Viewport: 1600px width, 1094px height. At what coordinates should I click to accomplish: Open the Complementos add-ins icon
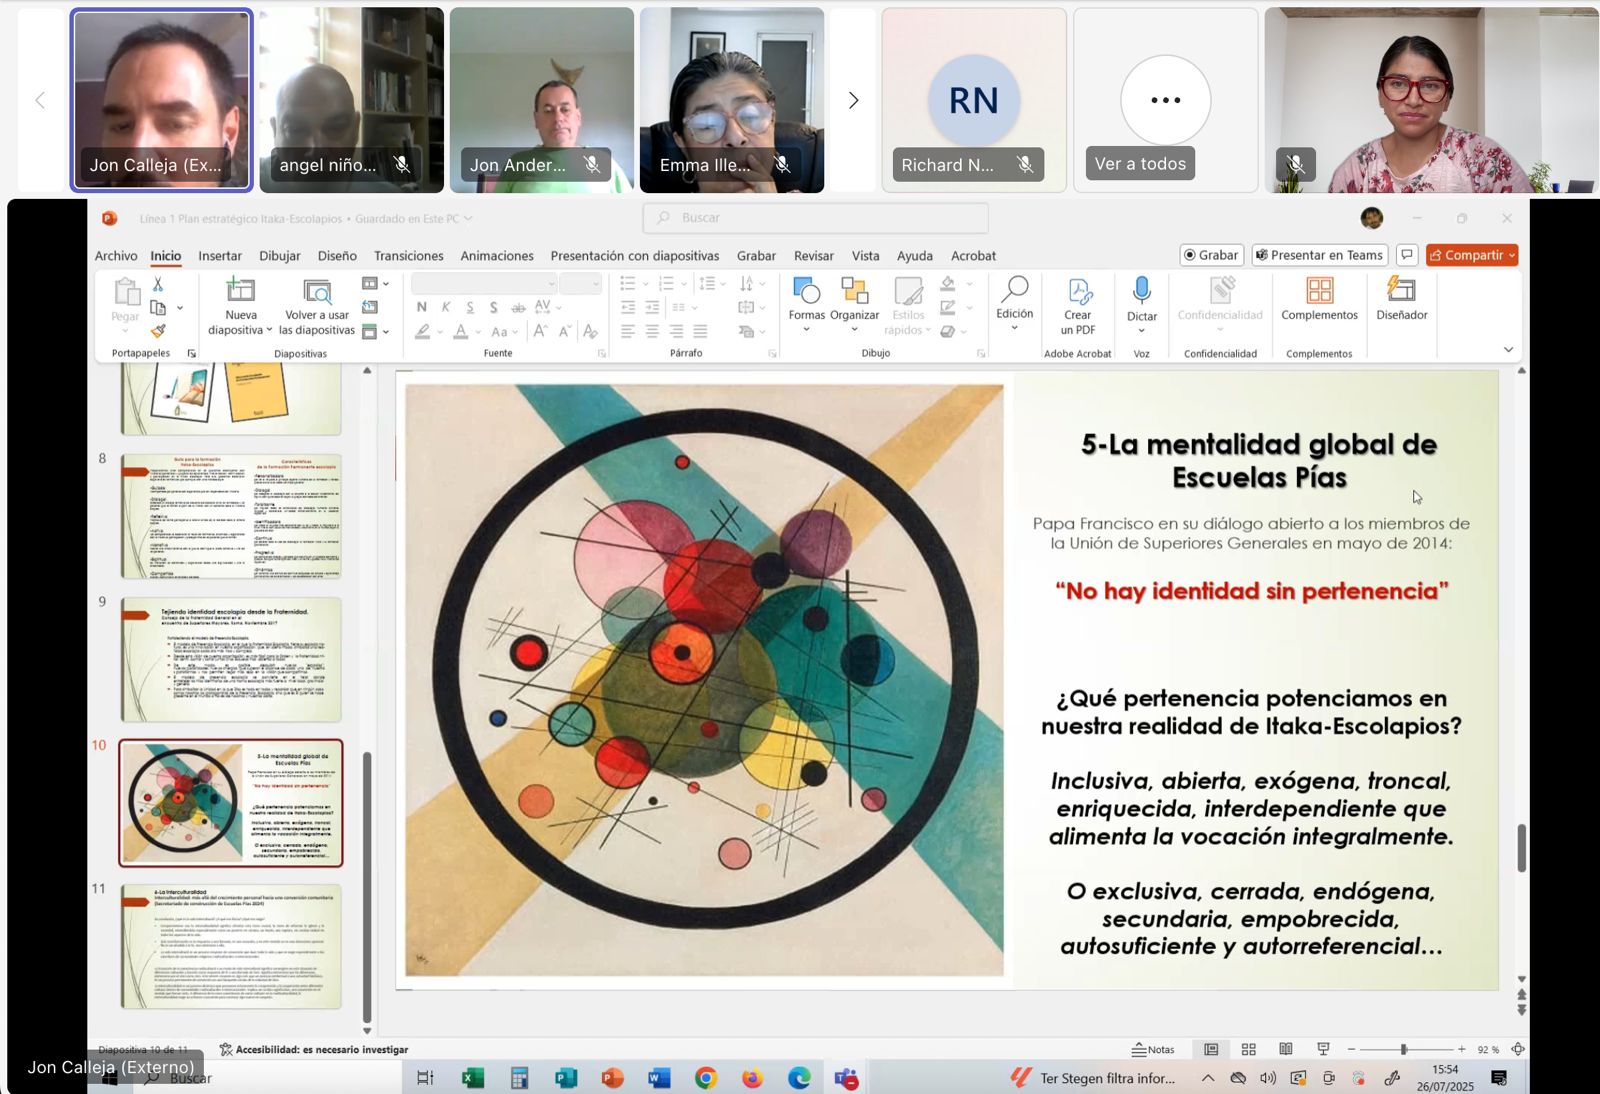tap(1319, 290)
